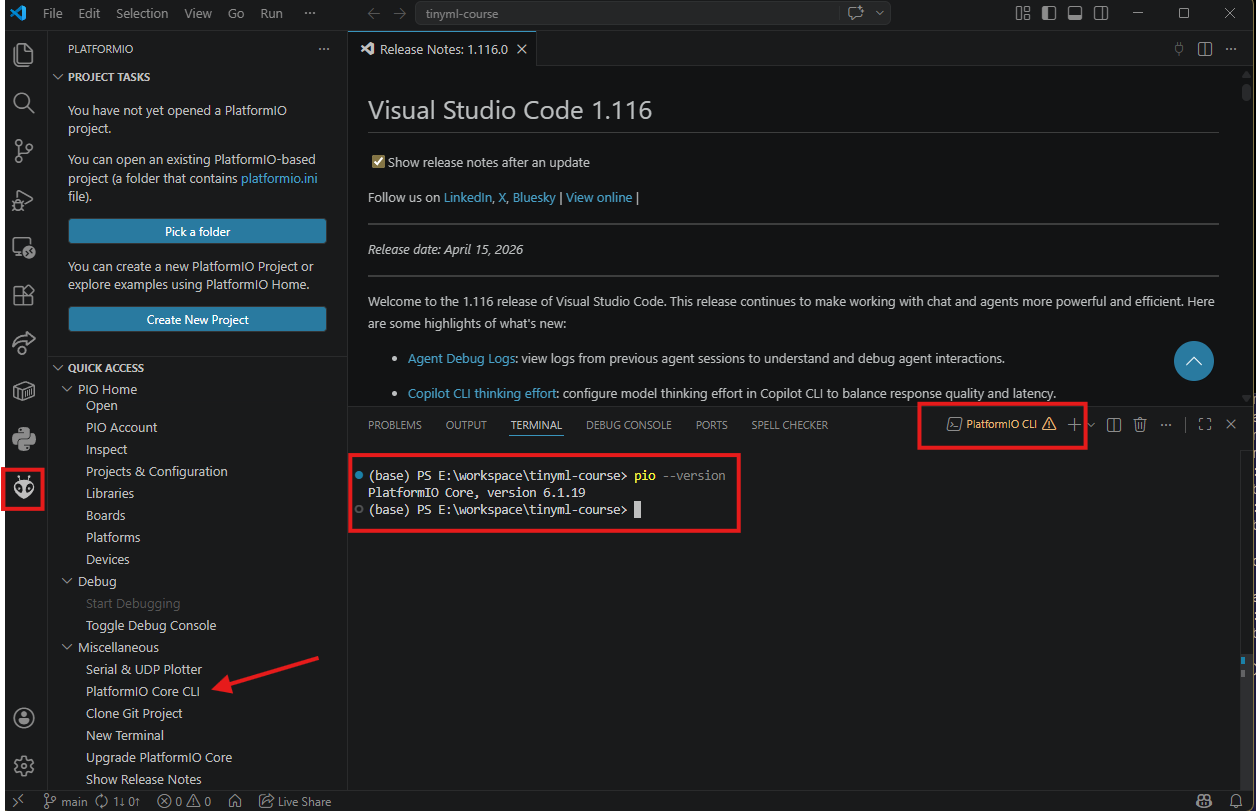Open the File menu
This screenshot has height=811, width=1256.
coord(53,13)
